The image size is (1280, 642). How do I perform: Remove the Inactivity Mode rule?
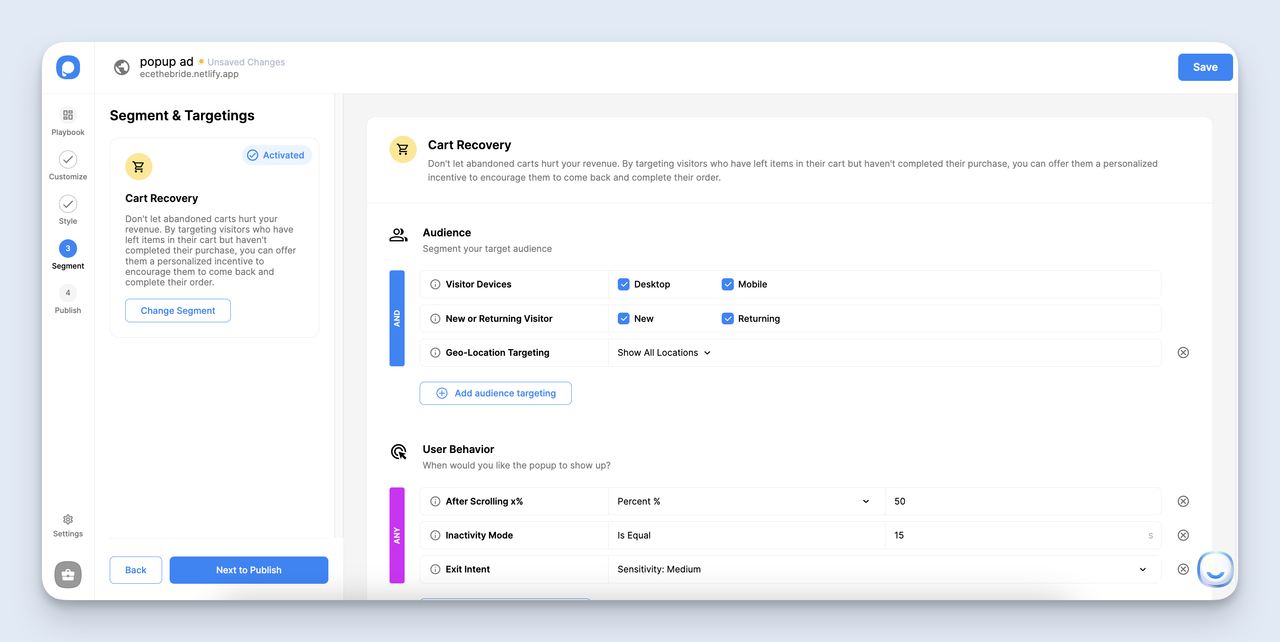coord(1183,536)
